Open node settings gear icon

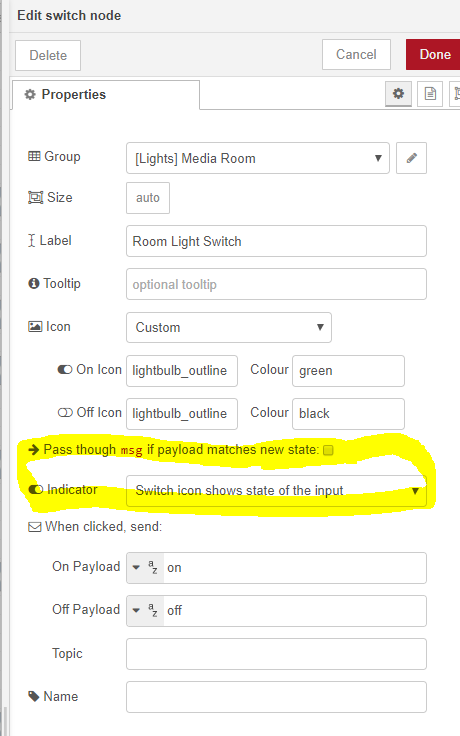coord(398,94)
